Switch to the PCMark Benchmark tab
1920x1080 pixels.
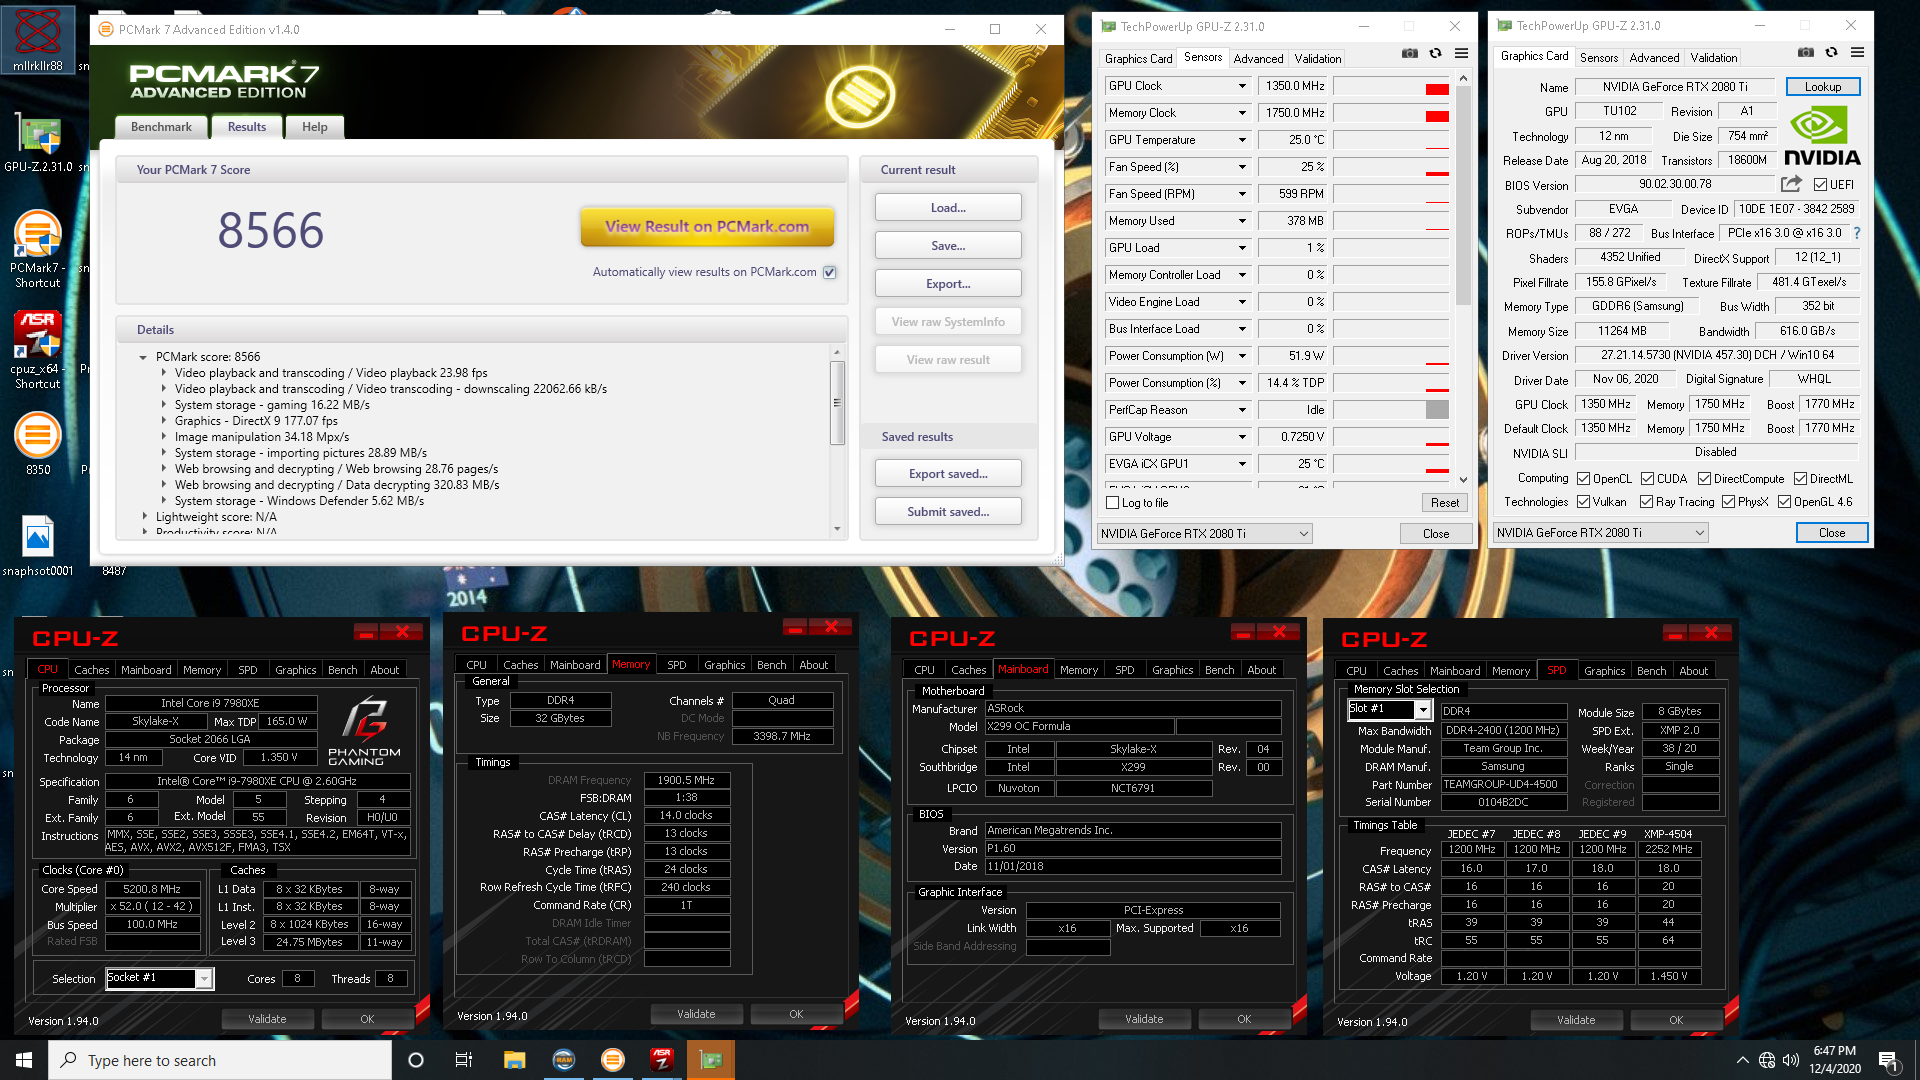point(161,127)
